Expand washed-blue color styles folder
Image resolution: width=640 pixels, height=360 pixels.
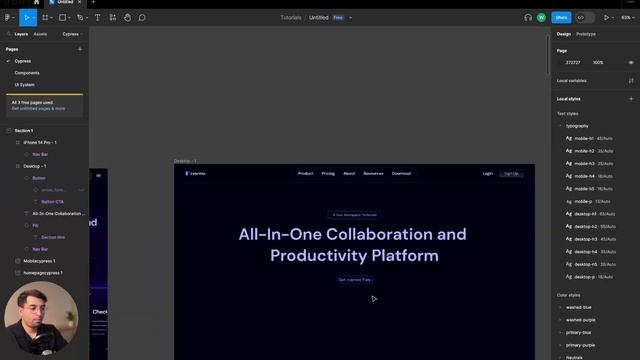(560, 307)
